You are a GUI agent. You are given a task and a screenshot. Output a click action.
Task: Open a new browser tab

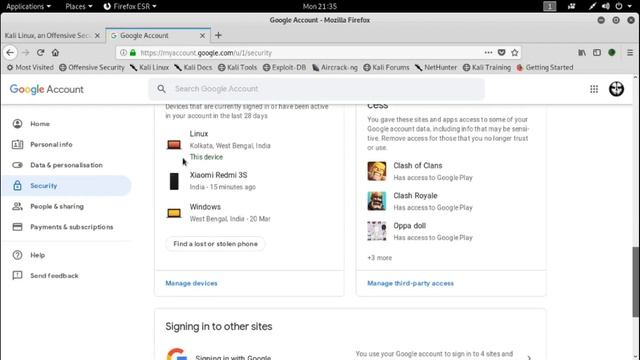click(218, 36)
